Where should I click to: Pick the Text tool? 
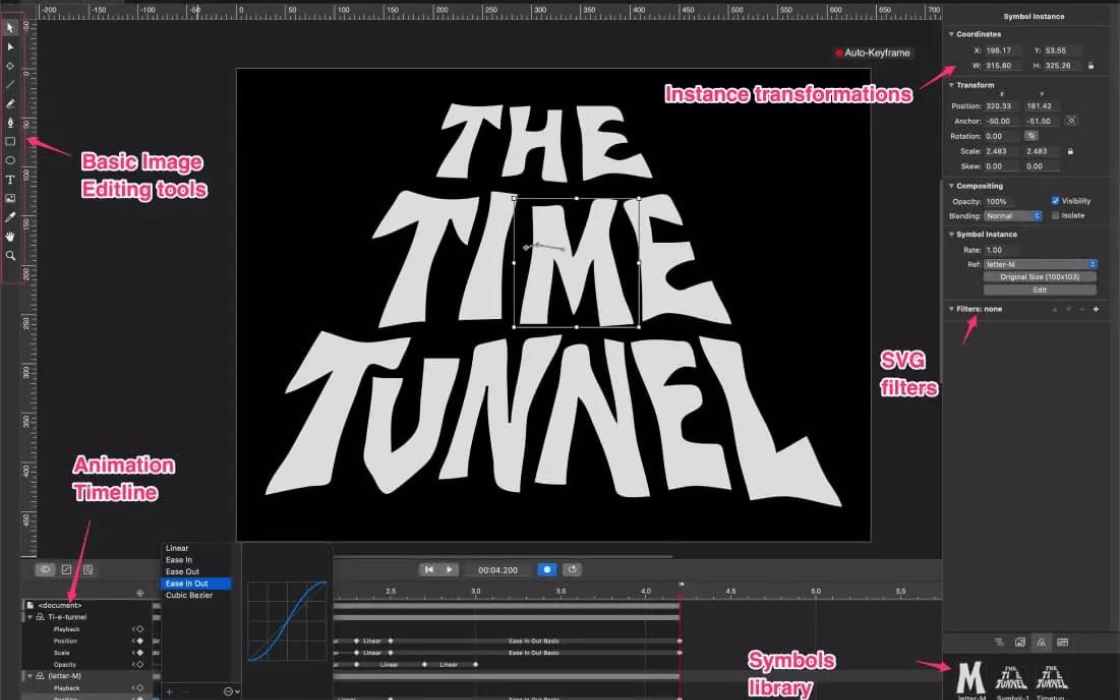coord(11,180)
